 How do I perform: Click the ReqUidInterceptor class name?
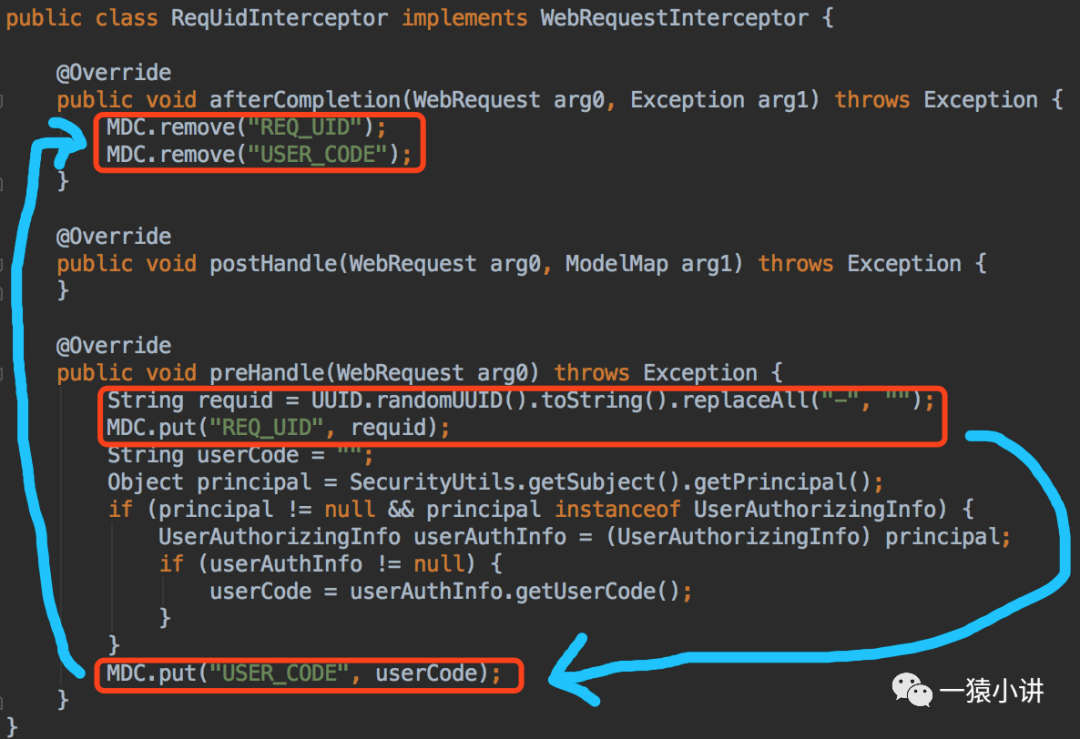click(x=279, y=18)
